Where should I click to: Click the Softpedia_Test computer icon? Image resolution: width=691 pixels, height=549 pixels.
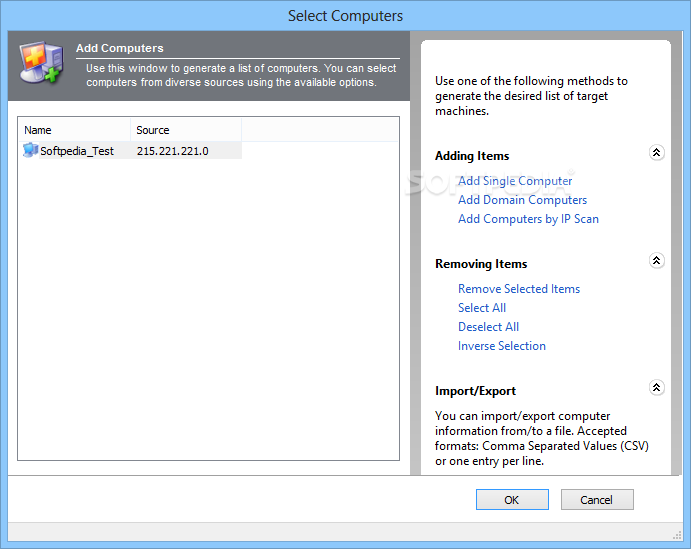pyautogui.click(x=30, y=151)
